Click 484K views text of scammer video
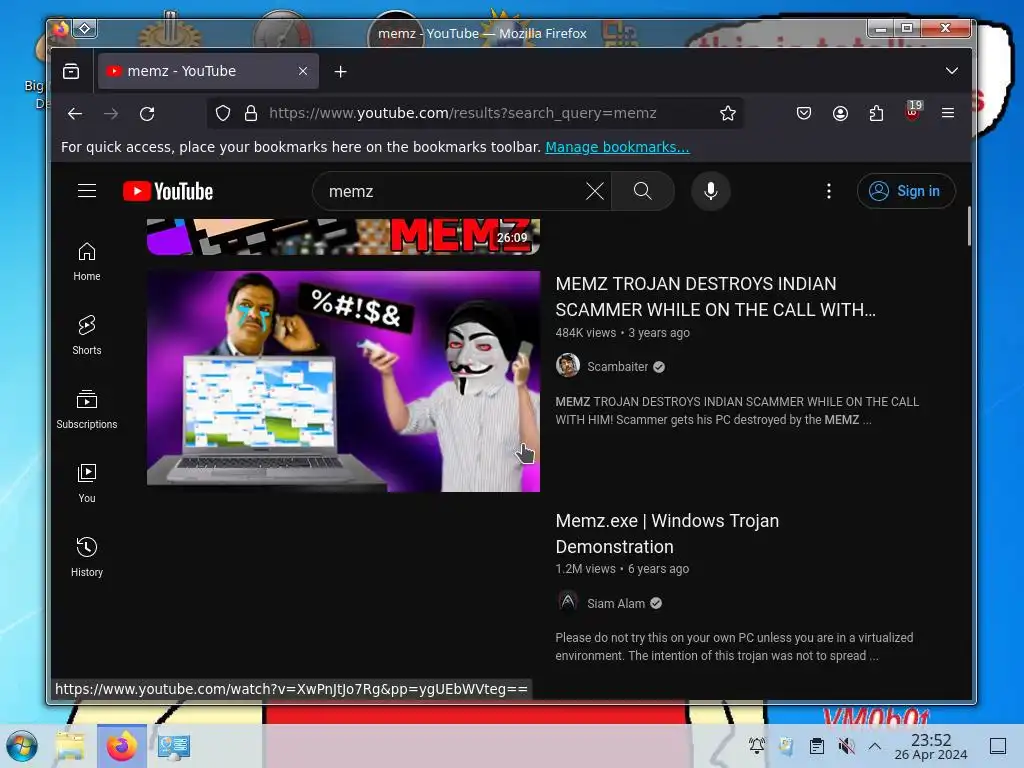The image size is (1024, 768). click(x=586, y=332)
